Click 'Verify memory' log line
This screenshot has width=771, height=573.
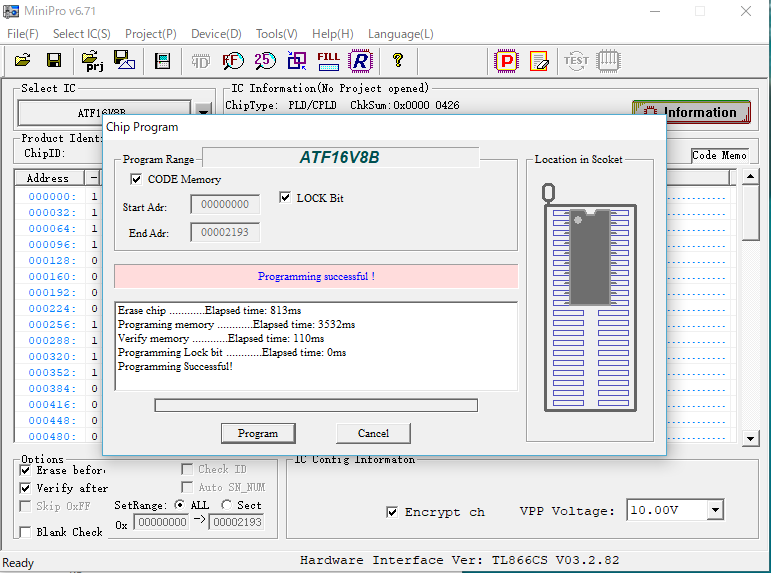(x=221, y=338)
